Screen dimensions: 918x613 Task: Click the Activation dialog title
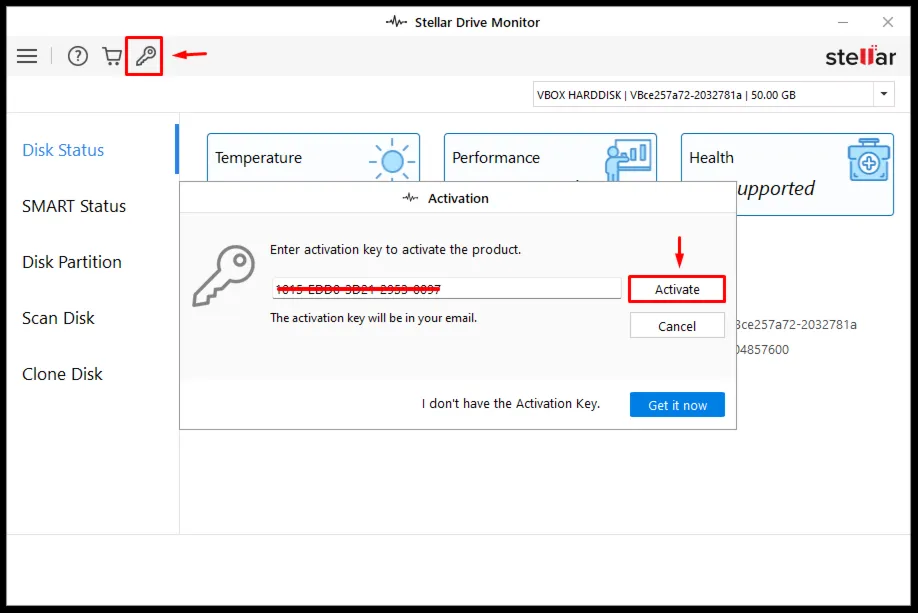coord(458,198)
